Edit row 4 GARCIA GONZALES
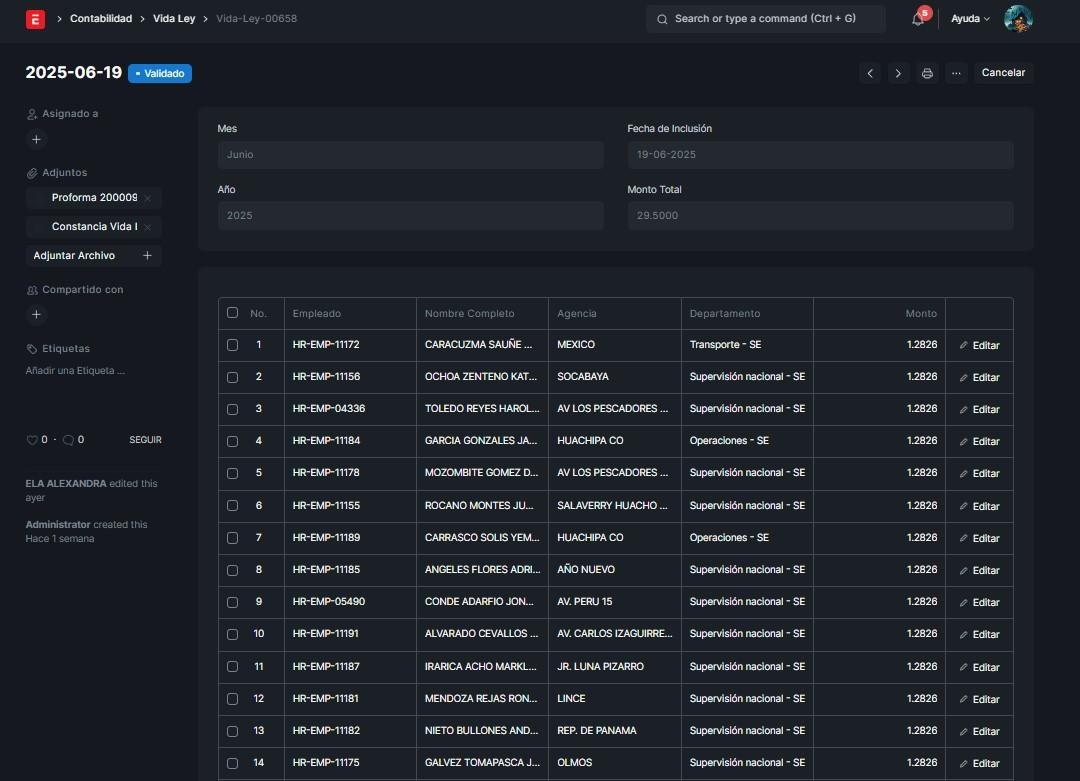Image resolution: width=1080 pixels, height=781 pixels. [x=979, y=441]
